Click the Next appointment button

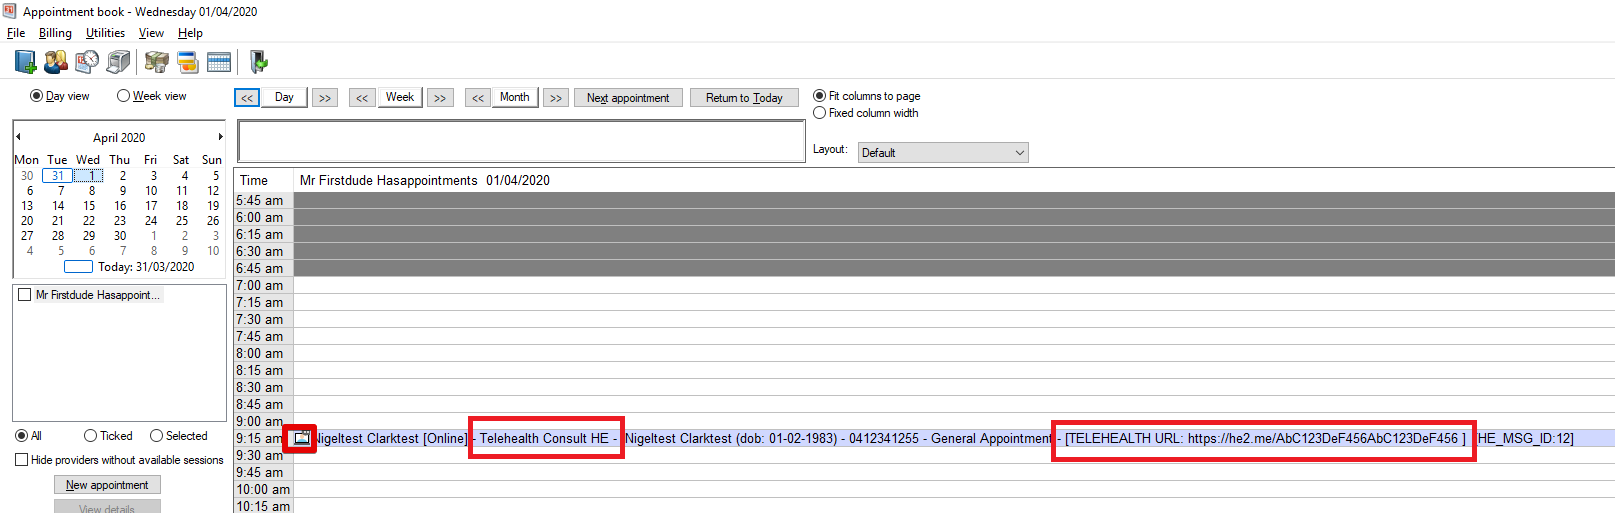[x=628, y=98]
